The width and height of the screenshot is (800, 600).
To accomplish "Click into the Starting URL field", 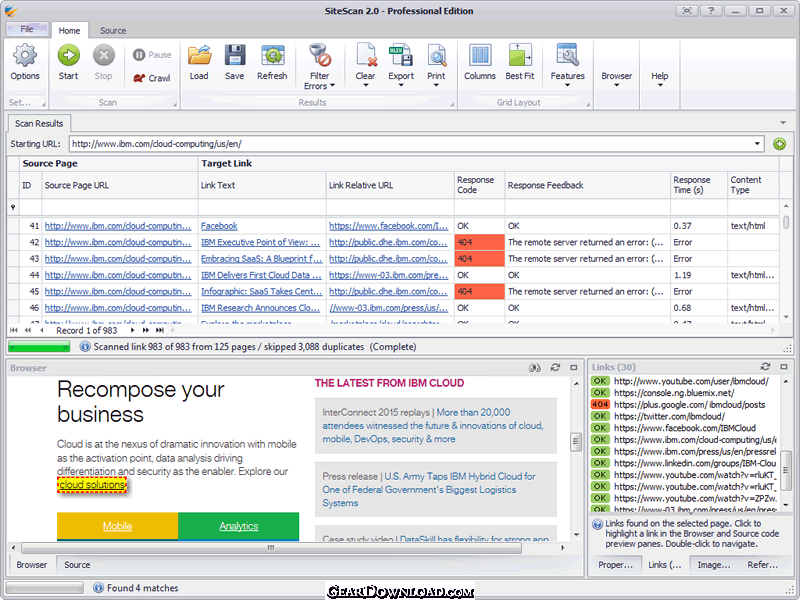I will point(411,144).
